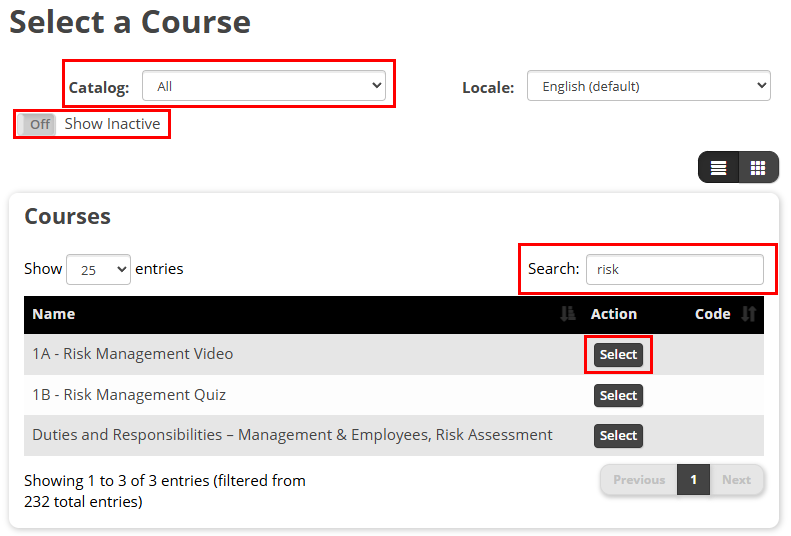Image resolution: width=791 pixels, height=536 pixels.
Task: Click inside the Search field
Action: click(x=674, y=269)
